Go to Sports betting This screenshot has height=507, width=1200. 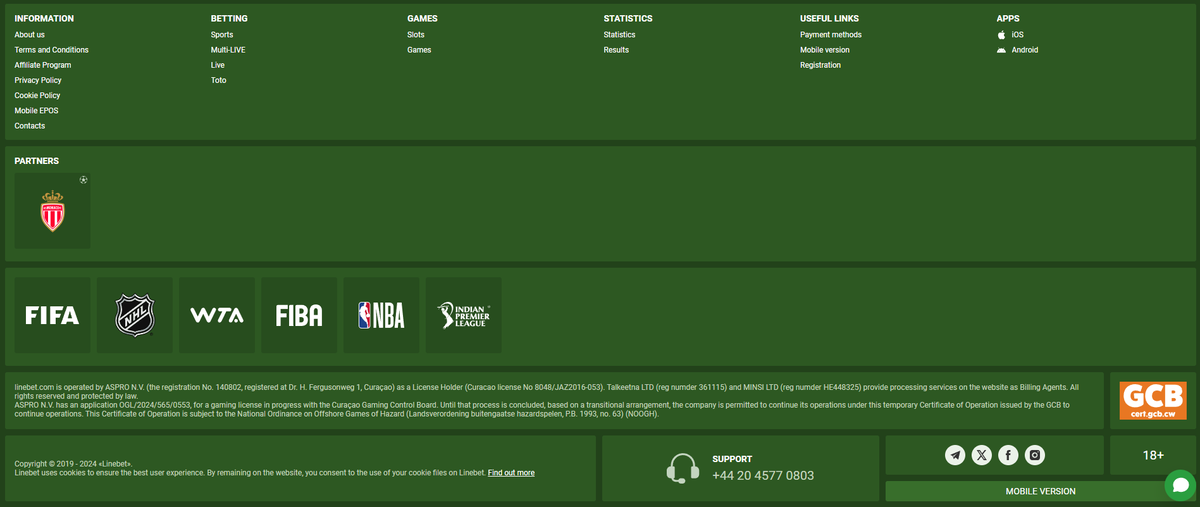(222, 35)
